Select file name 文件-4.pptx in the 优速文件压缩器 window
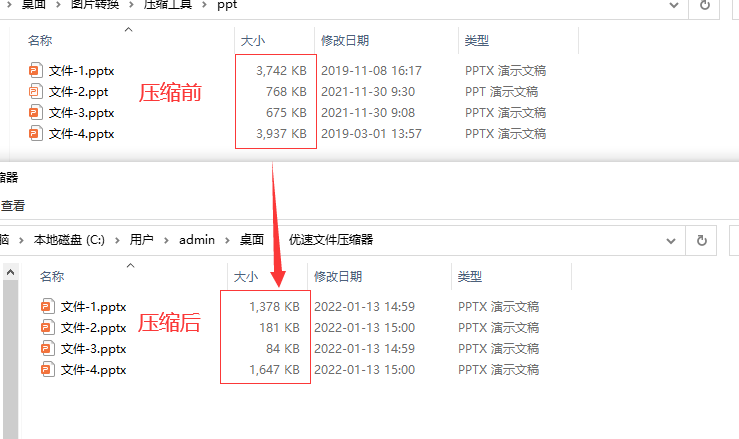This screenshot has width=739, height=439. (93, 370)
